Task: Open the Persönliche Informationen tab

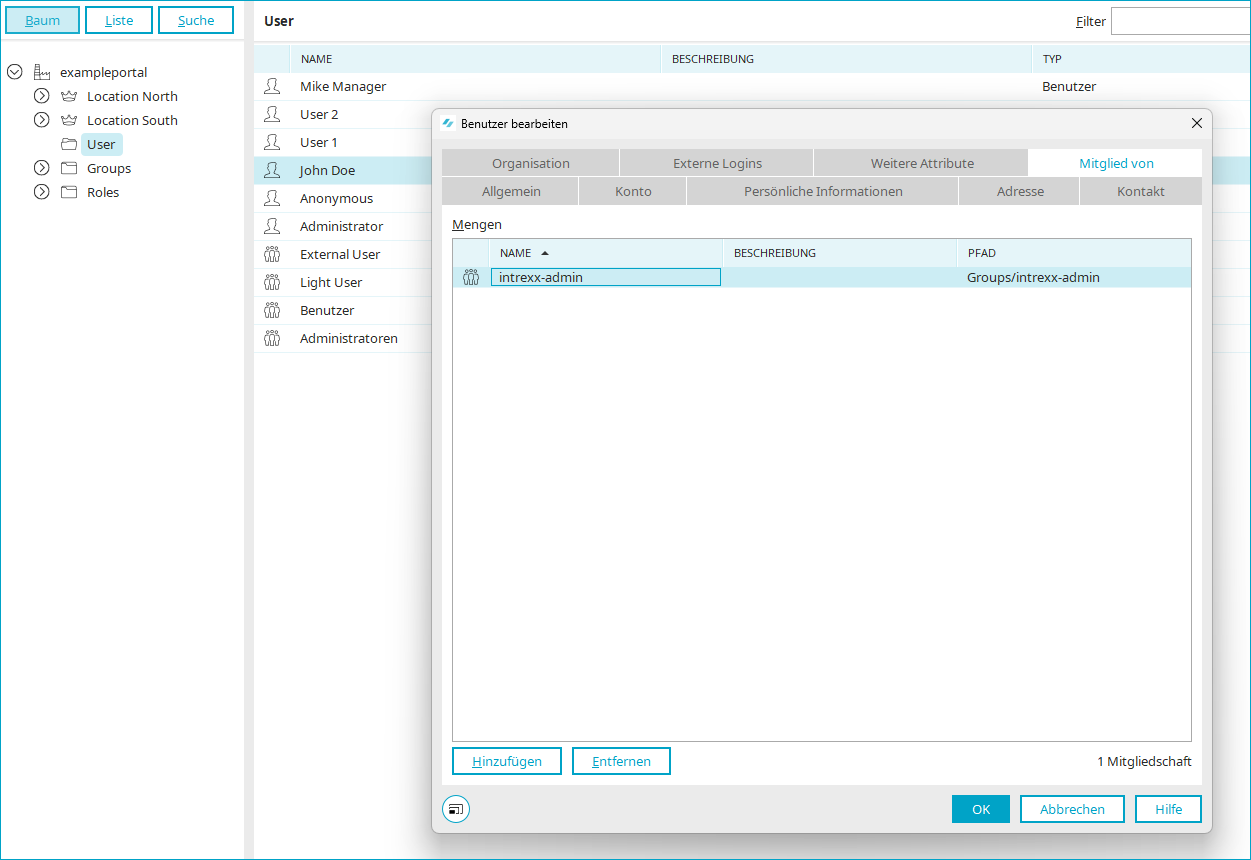Action: pyautogui.click(x=822, y=191)
